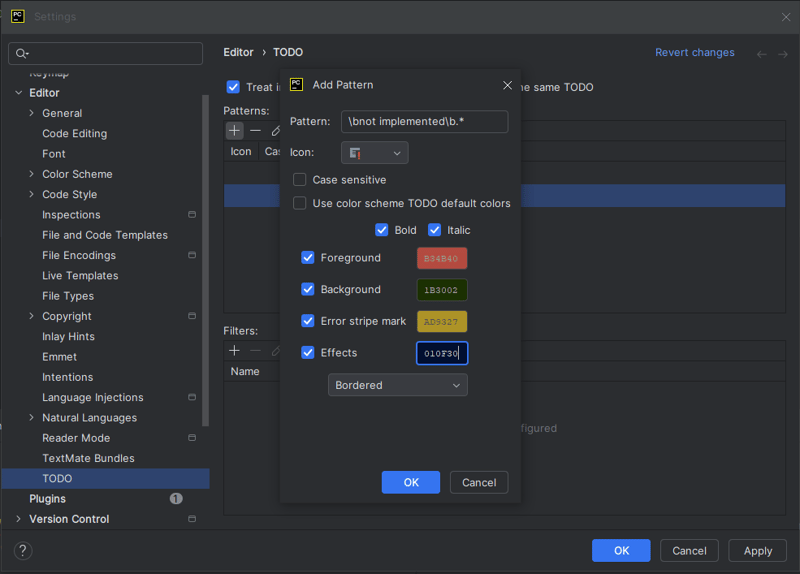Click the Settings OK button

[x=621, y=551]
